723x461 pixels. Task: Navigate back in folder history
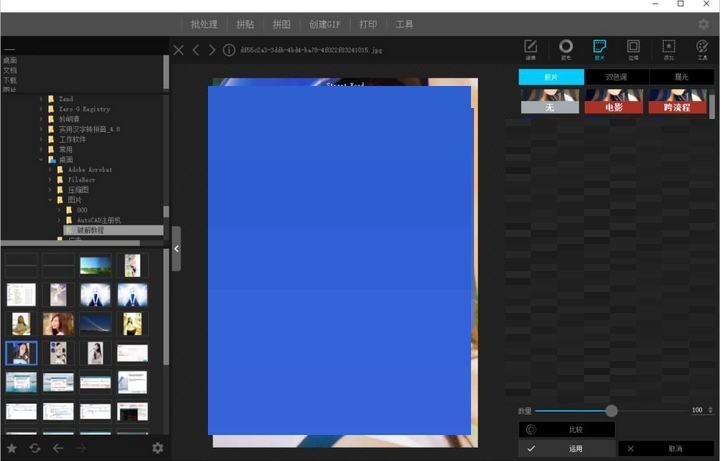click(58, 448)
